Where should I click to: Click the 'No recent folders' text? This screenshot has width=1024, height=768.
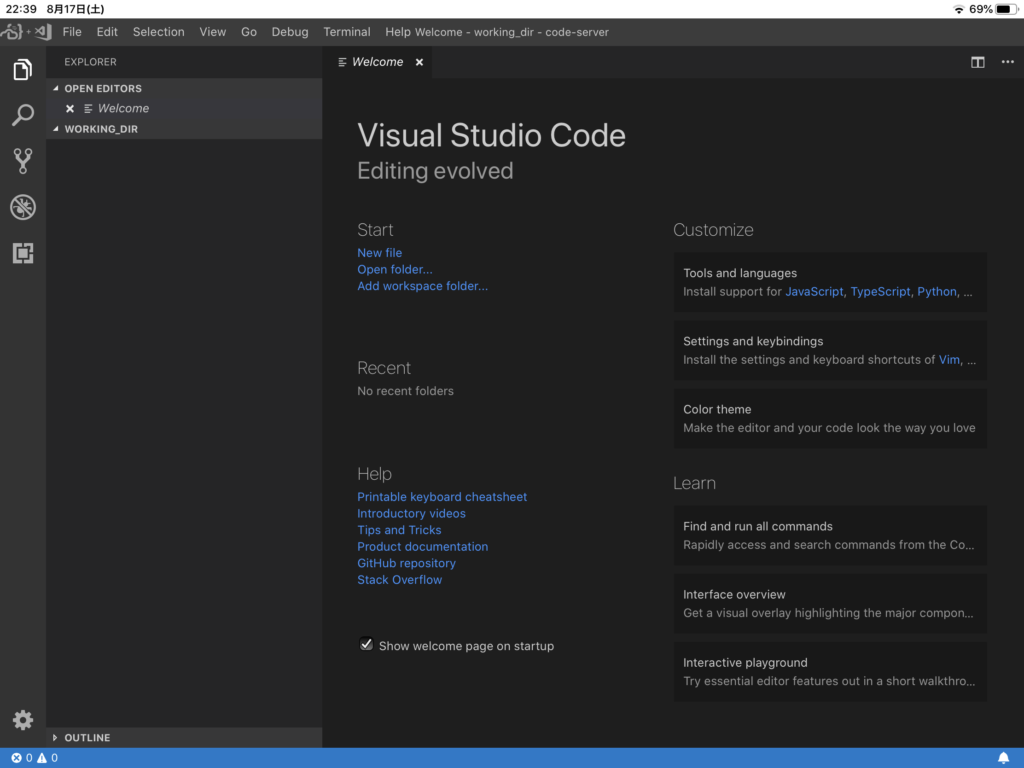click(406, 391)
